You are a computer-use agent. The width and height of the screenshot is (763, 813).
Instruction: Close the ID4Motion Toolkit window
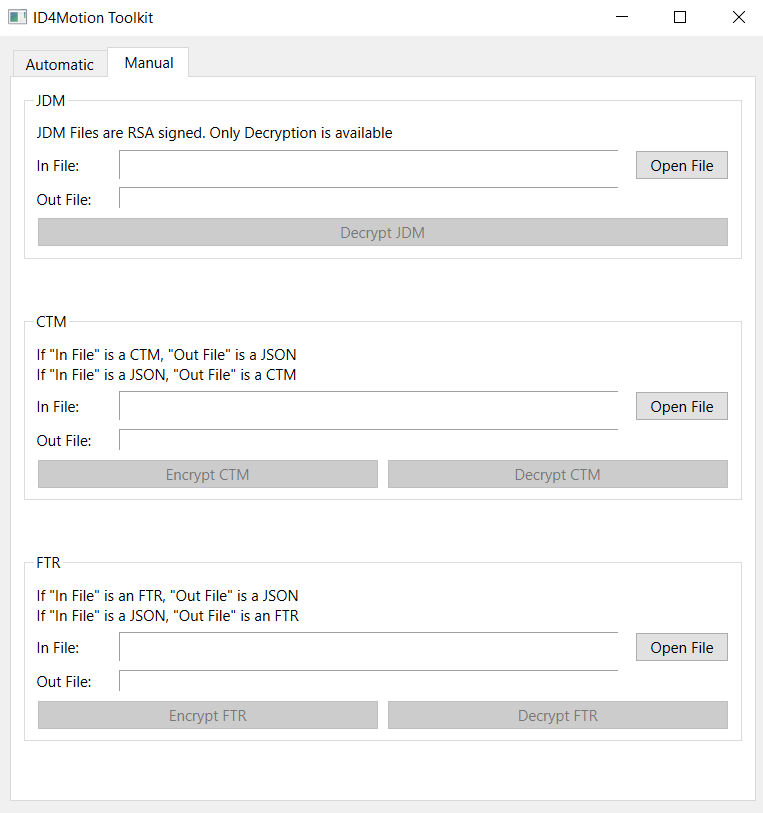click(x=739, y=17)
